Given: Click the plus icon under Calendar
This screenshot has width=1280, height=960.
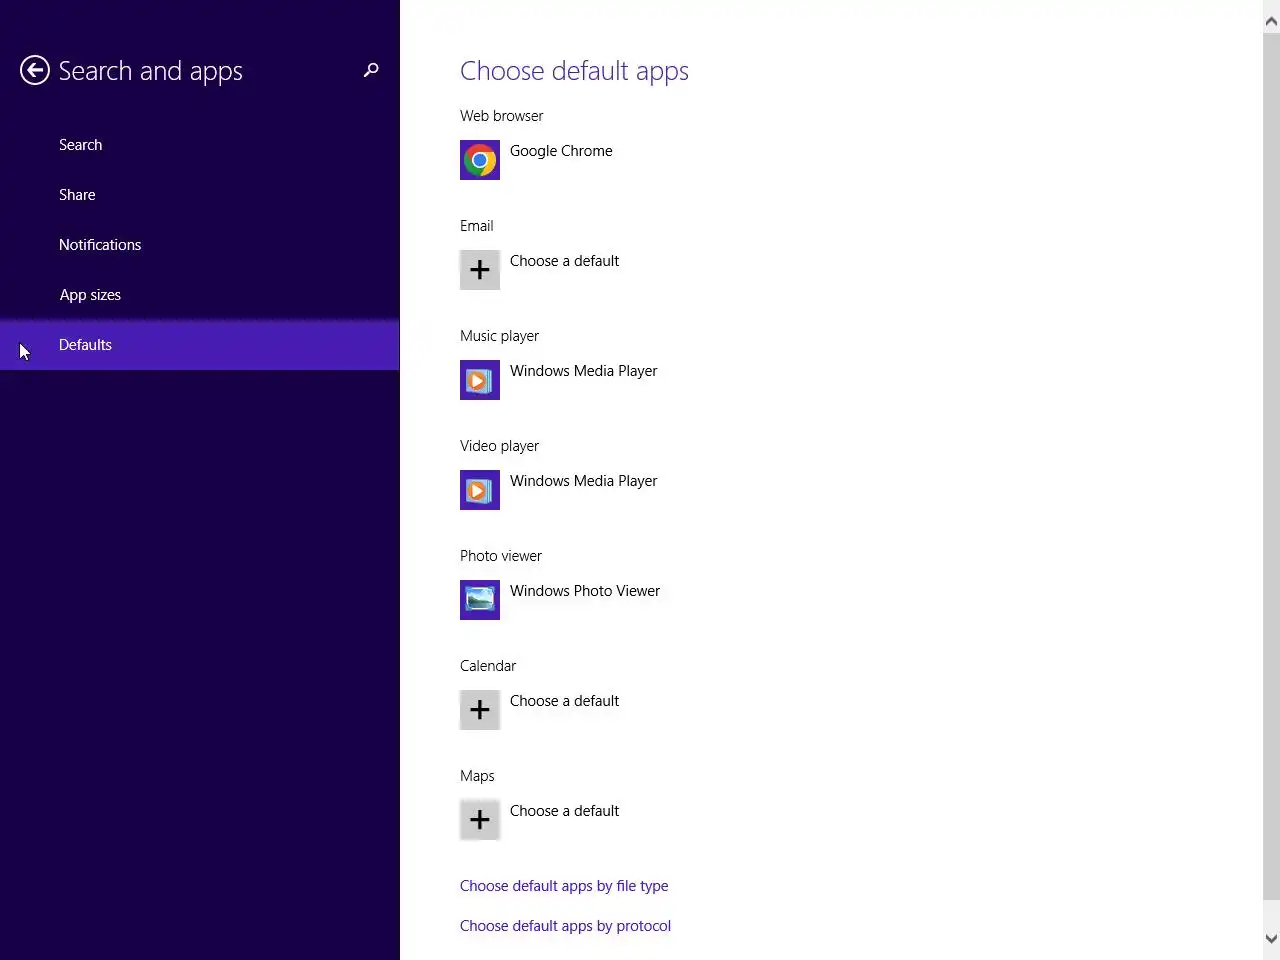Looking at the screenshot, I should (x=480, y=710).
